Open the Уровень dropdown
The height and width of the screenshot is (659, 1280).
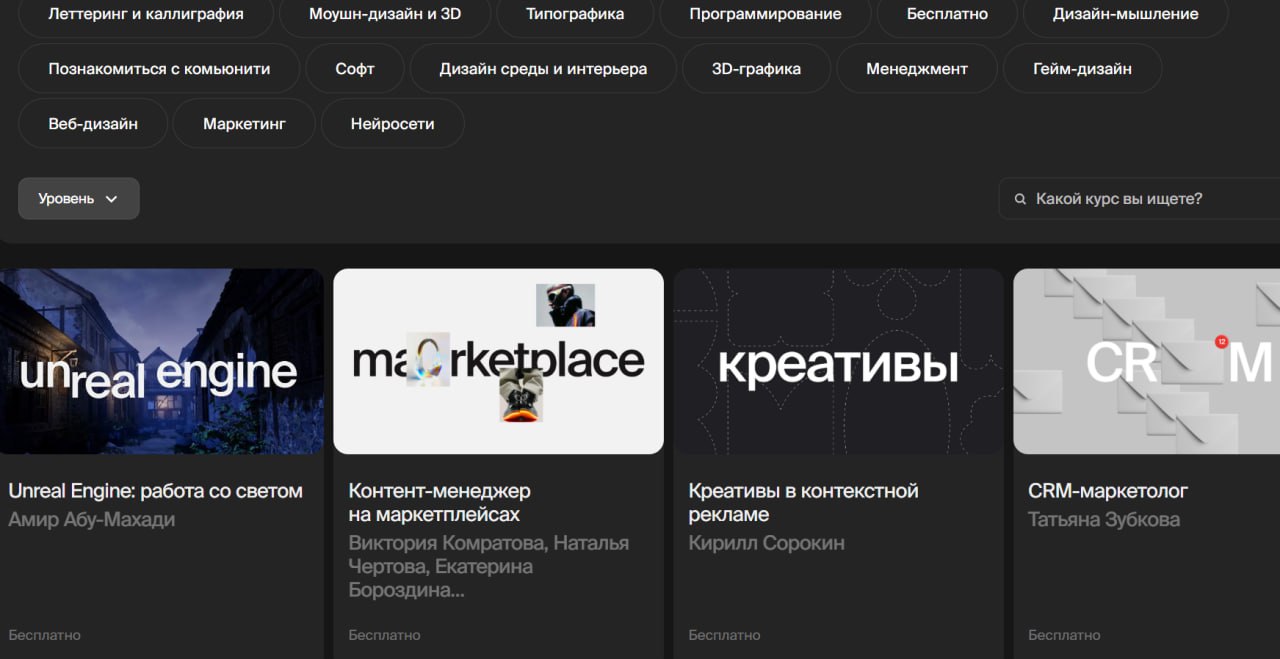tap(79, 199)
